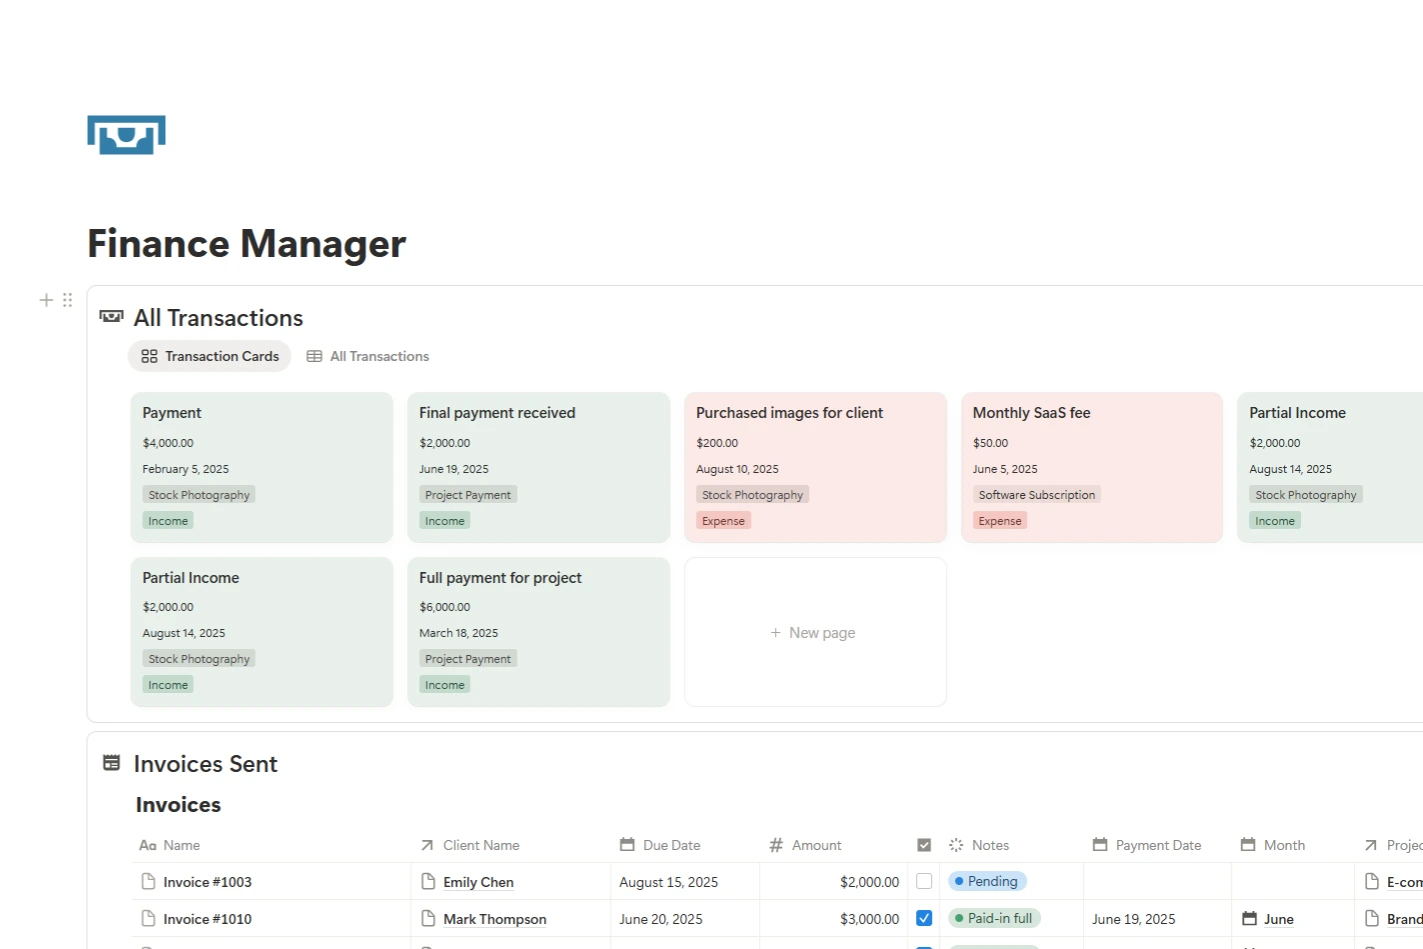Open the Due Date column header menu
The width and height of the screenshot is (1423, 949).
click(660, 845)
